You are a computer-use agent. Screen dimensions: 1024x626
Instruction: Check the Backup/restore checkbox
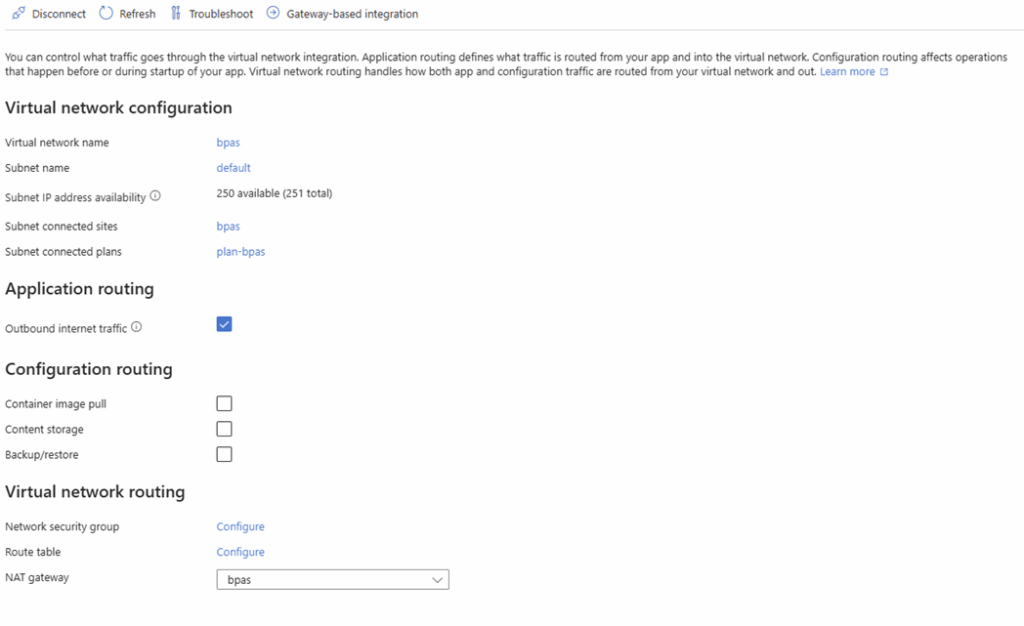pyautogui.click(x=224, y=454)
